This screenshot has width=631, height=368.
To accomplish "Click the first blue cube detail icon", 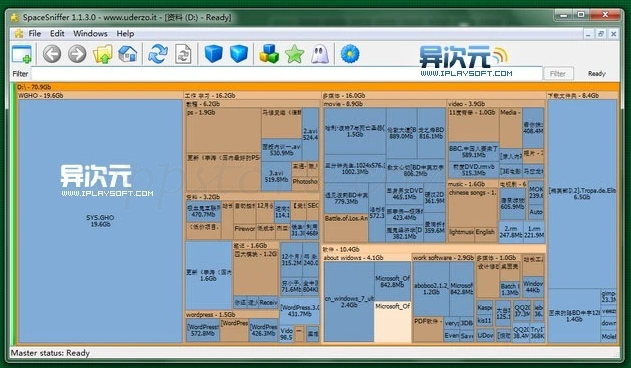I will tap(213, 54).
